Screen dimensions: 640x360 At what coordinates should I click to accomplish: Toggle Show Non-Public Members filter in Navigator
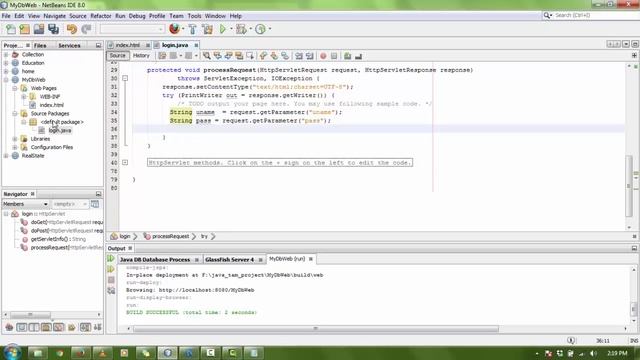(x=46, y=327)
